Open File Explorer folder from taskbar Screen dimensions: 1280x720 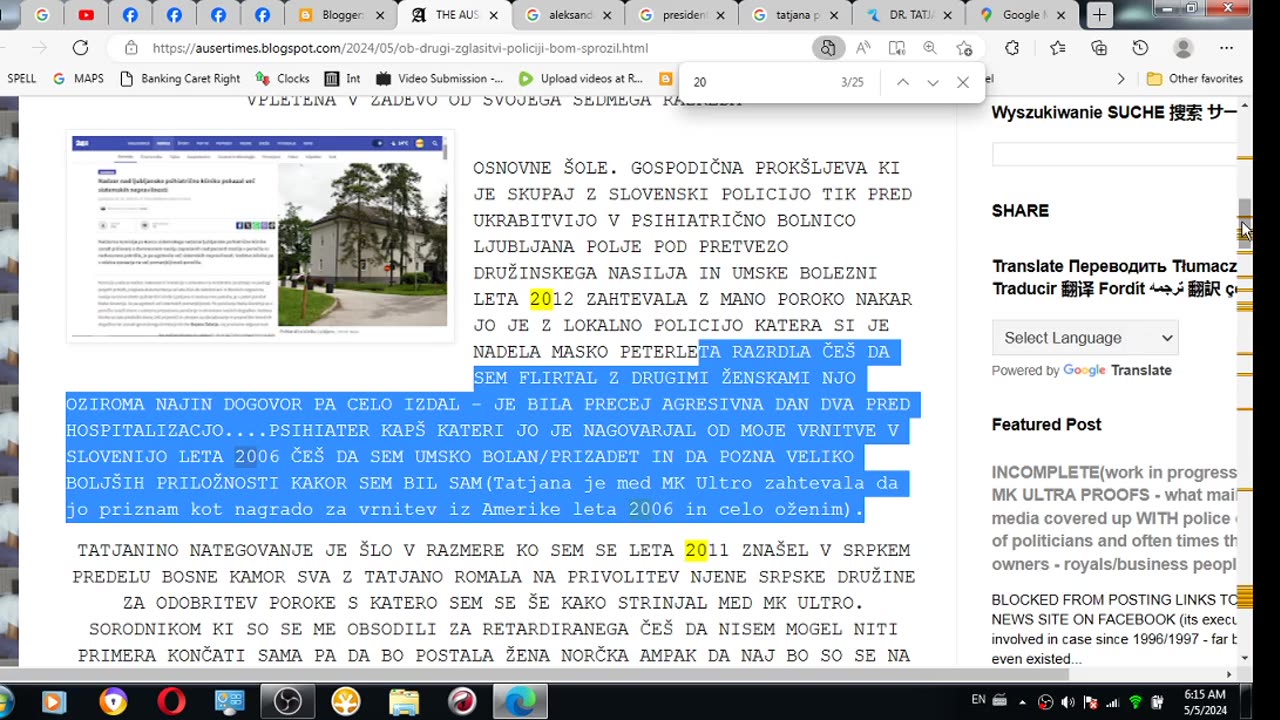point(404,702)
